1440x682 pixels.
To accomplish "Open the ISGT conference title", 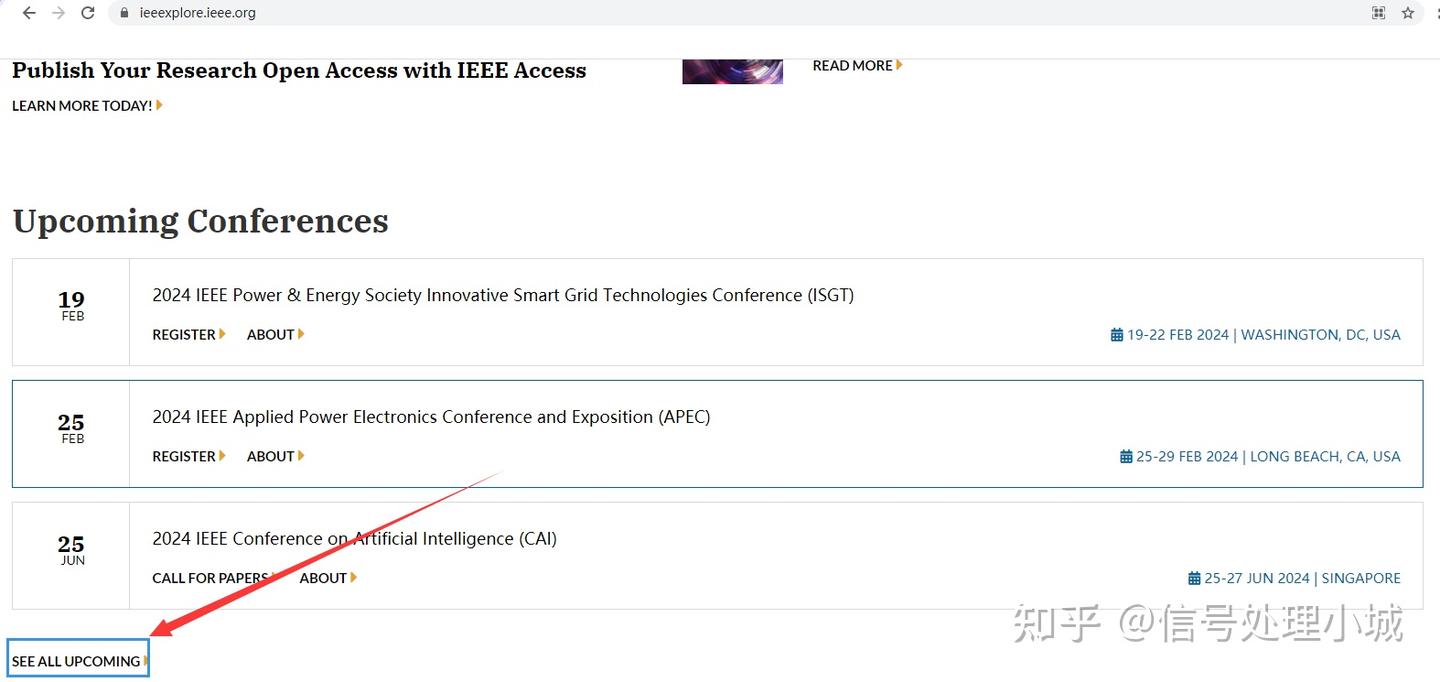I will point(502,295).
